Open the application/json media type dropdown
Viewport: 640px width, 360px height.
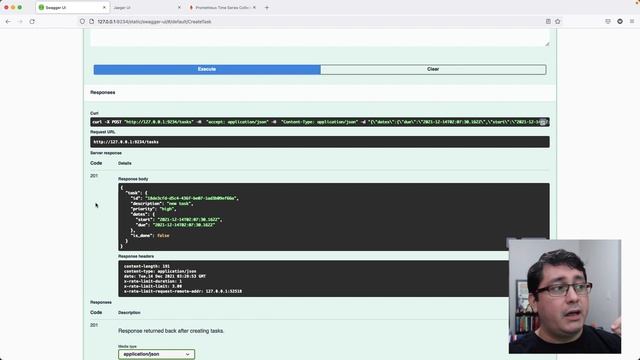[156, 354]
